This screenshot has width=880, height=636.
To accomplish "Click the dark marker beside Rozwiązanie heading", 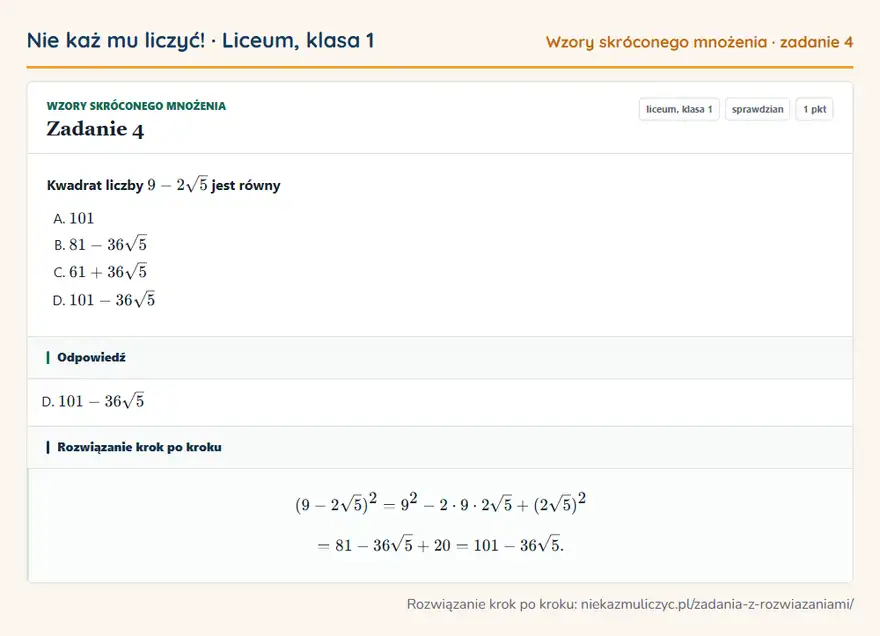I will pos(48,447).
